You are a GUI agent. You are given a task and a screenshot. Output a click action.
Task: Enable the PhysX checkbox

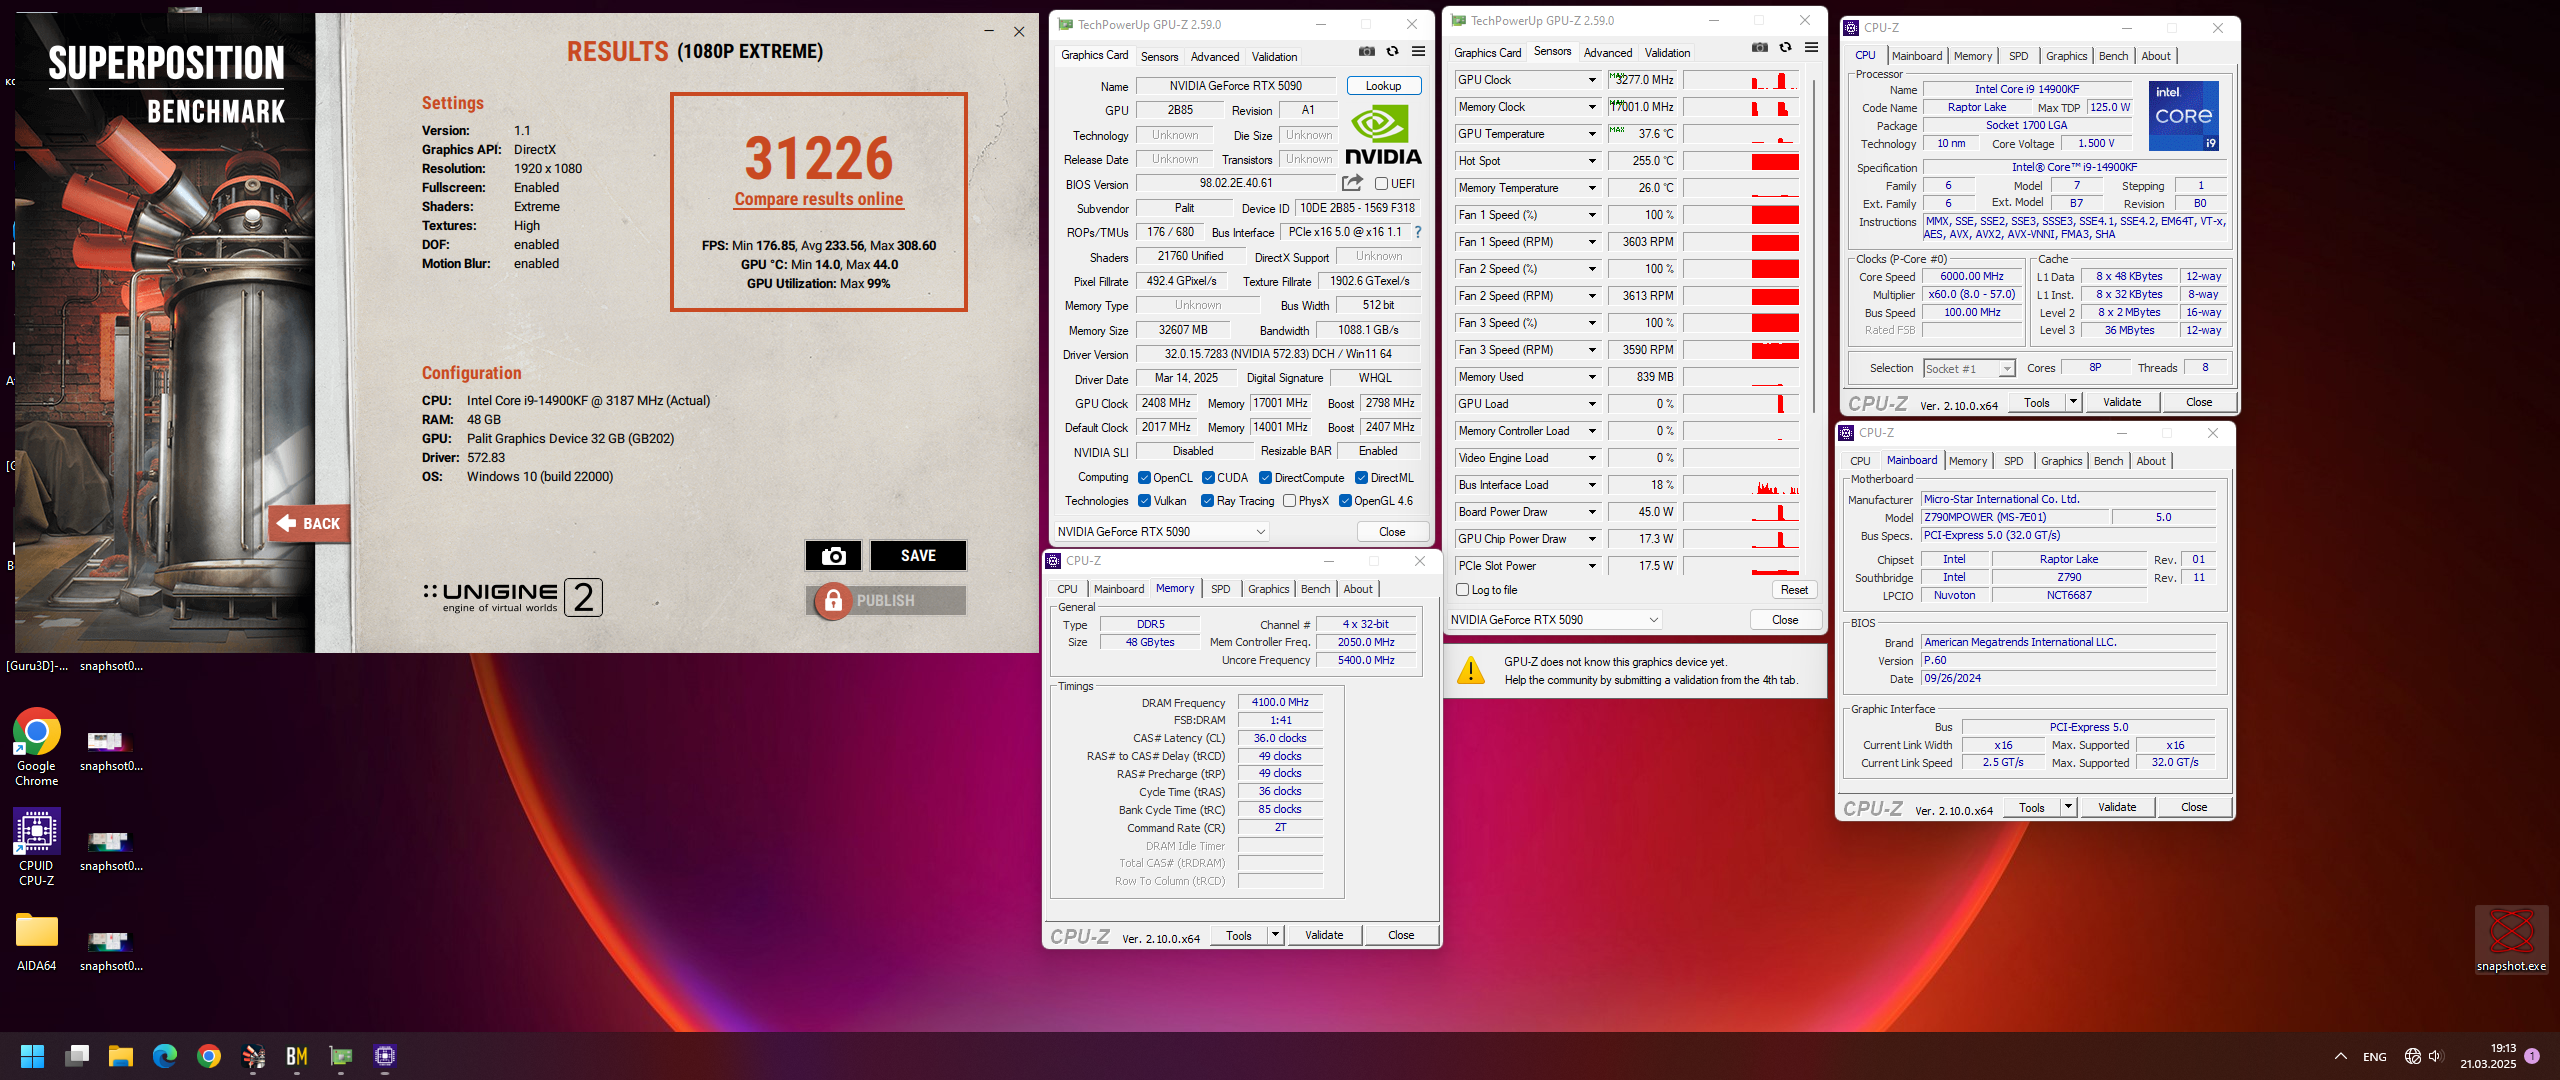pos(1290,501)
